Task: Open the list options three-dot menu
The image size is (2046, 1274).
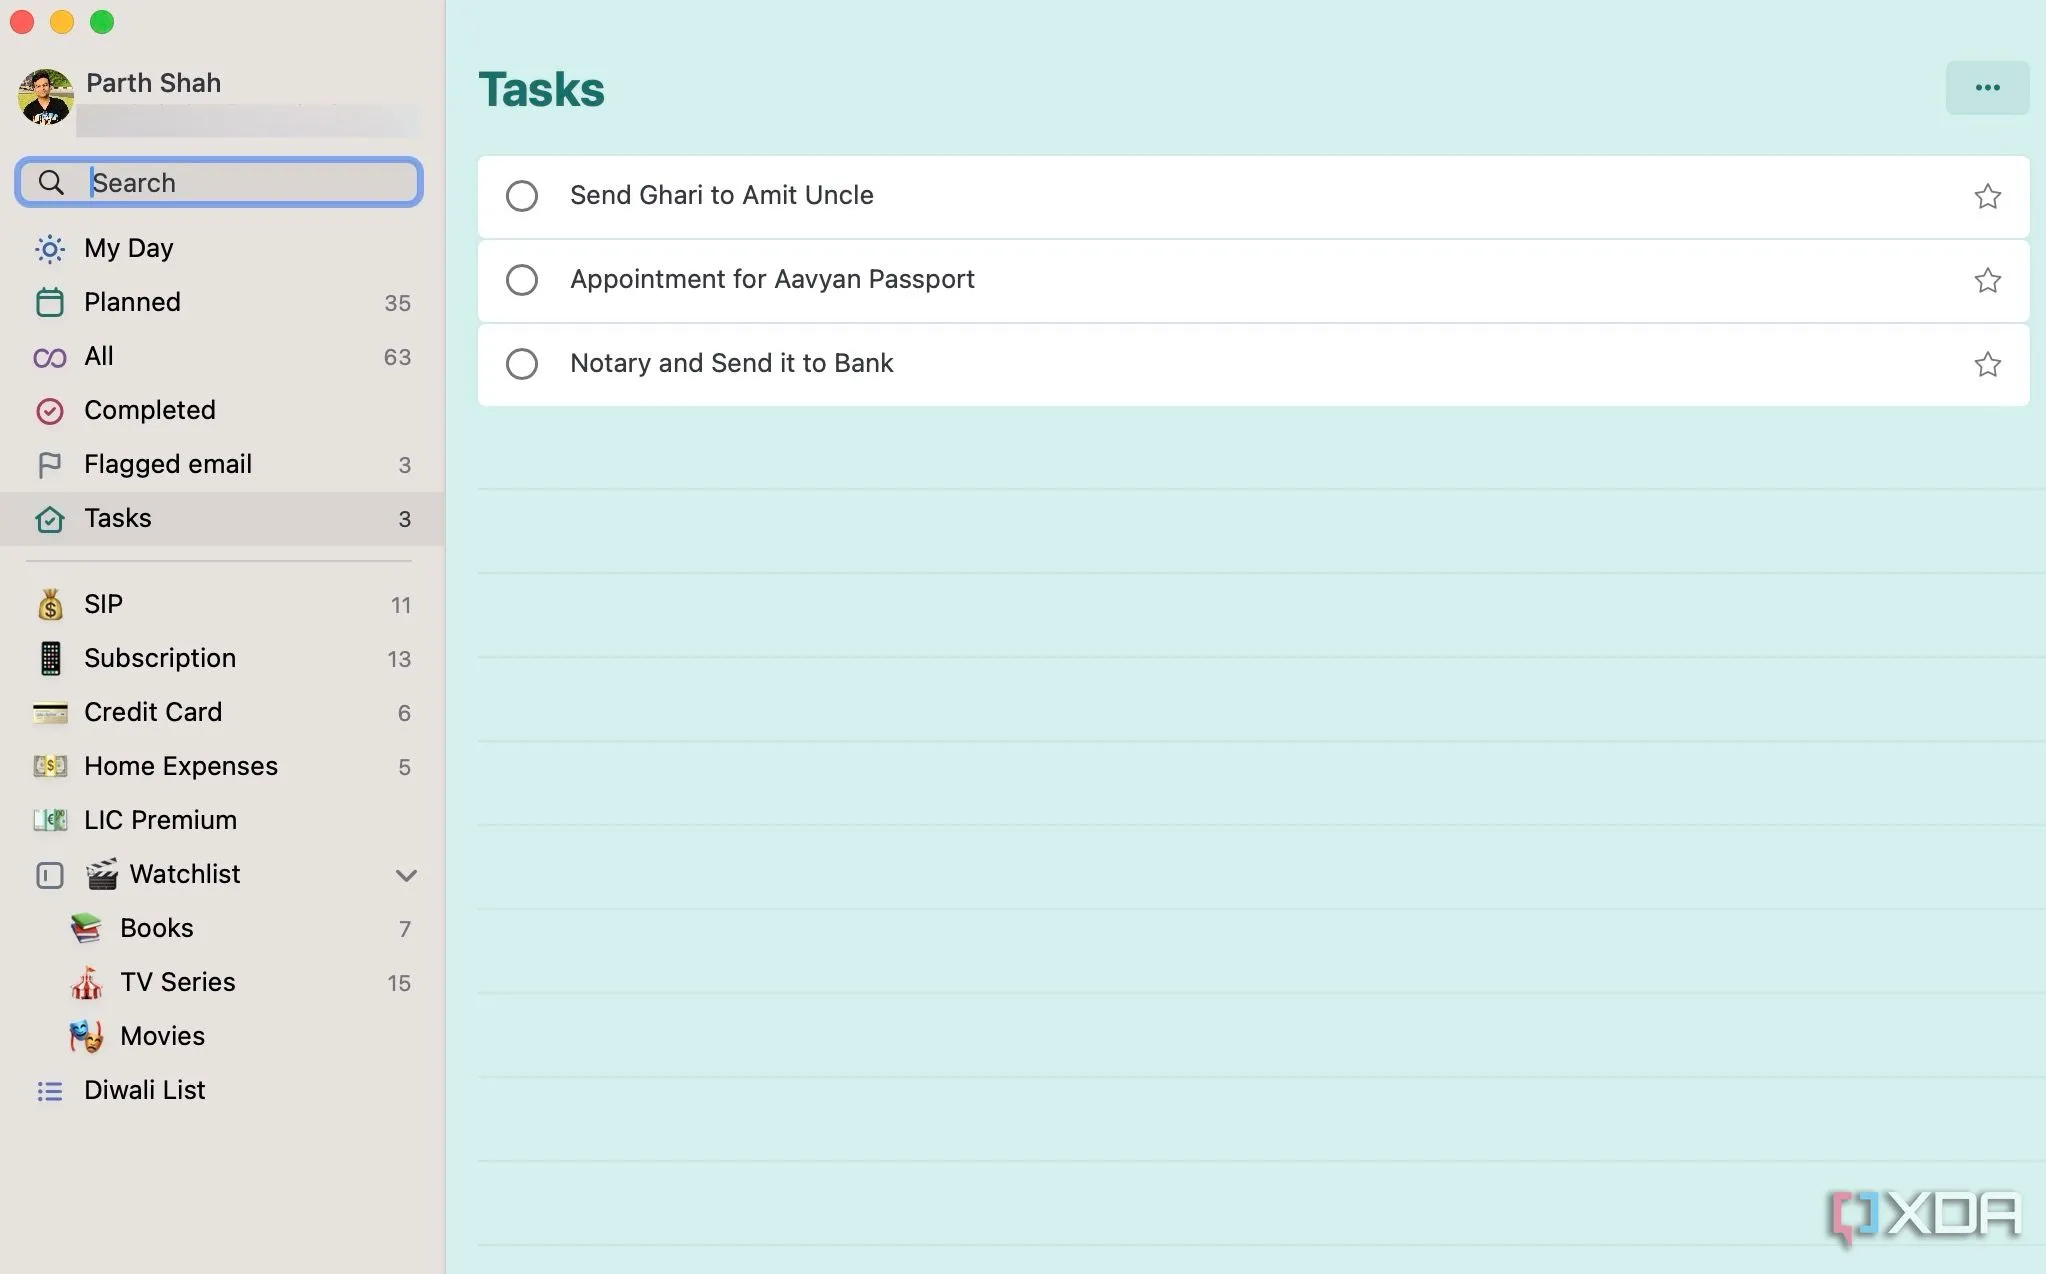Action: pyautogui.click(x=1987, y=88)
